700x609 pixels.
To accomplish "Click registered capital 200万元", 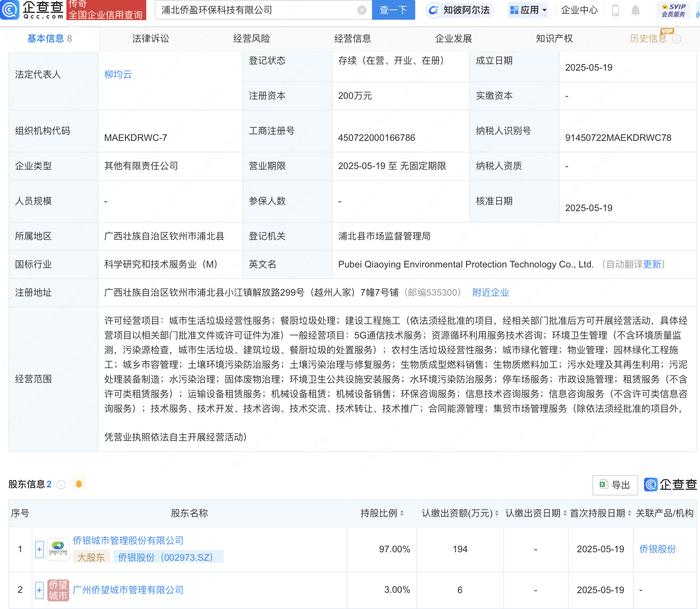I will (x=355, y=96).
